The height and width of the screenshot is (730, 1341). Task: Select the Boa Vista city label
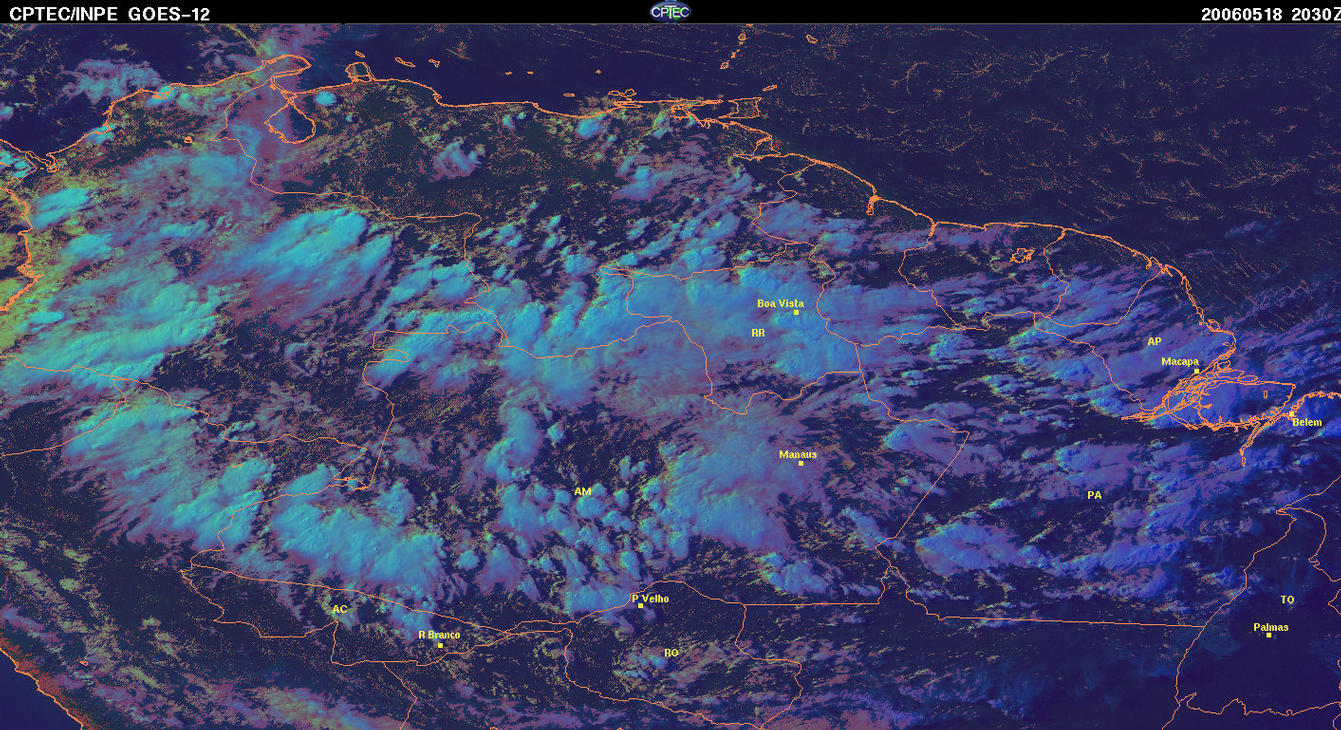coord(780,303)
